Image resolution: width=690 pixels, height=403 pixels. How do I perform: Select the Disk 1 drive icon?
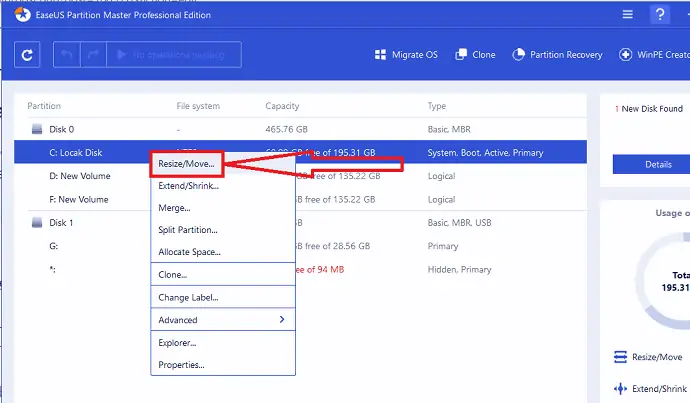[x=37, y=223]
